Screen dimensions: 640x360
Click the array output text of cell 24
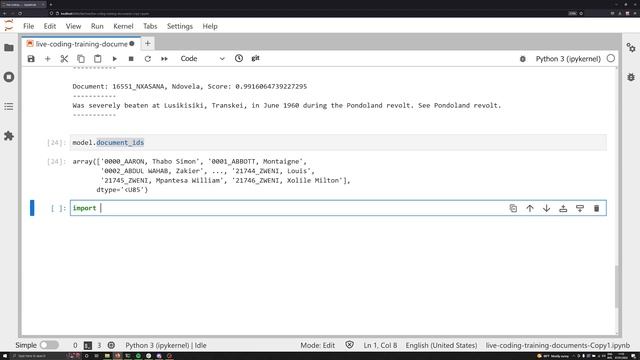point(211,176)
